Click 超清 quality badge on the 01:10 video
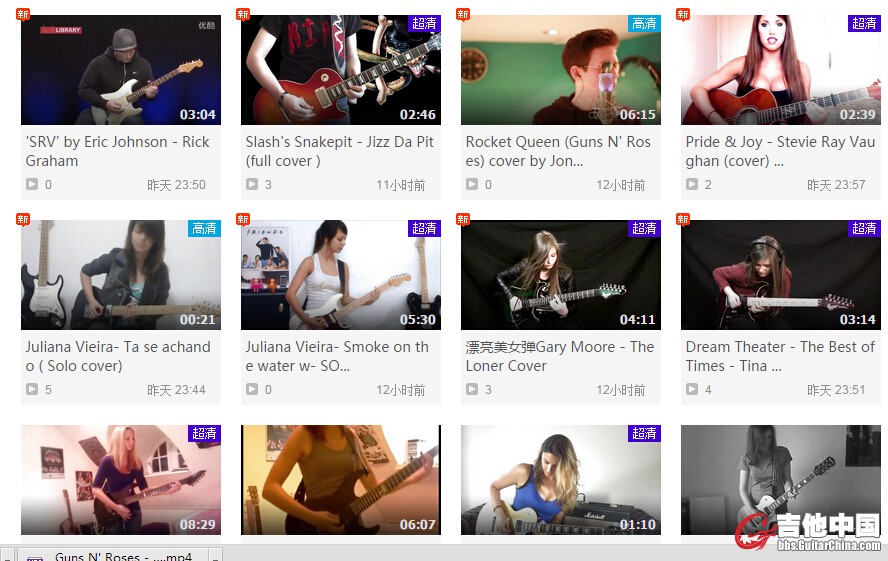 click(x=644, y=433)
